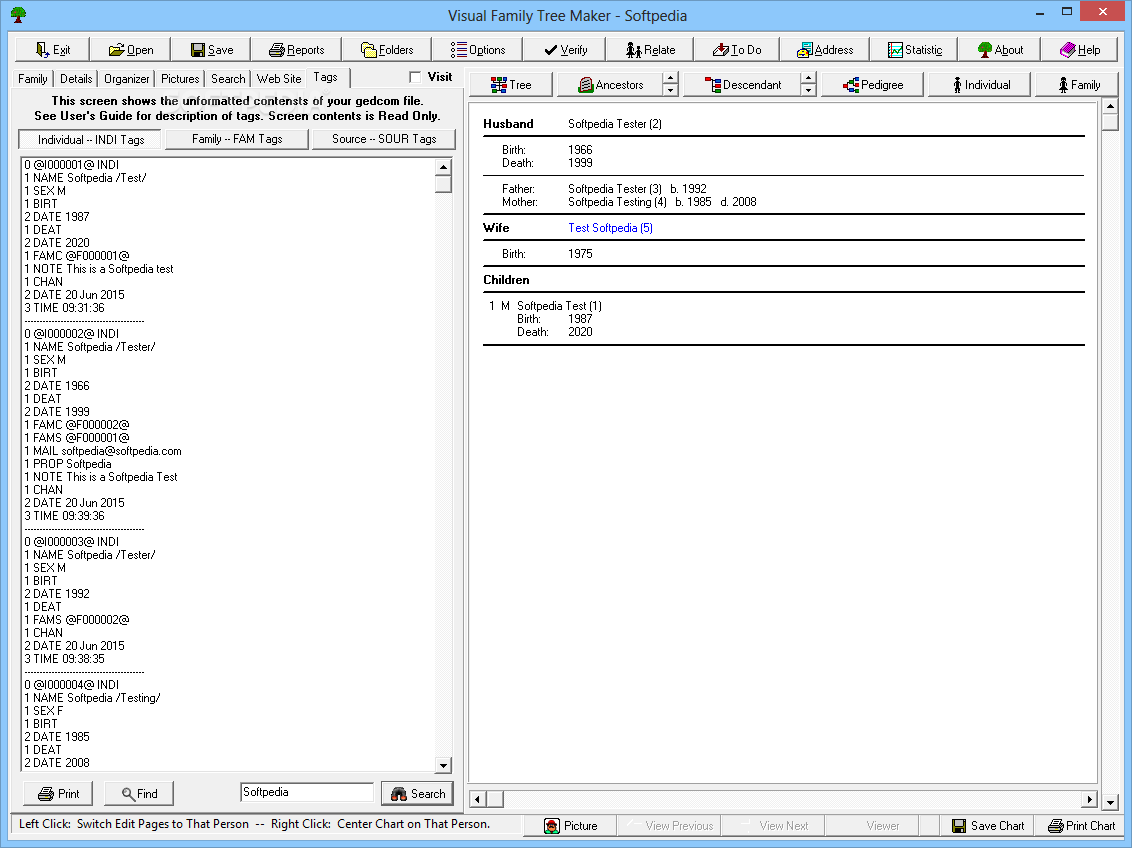Decrease Ancestors generations with down arrow
The image size is (1132, 848).
coord(671,91)
